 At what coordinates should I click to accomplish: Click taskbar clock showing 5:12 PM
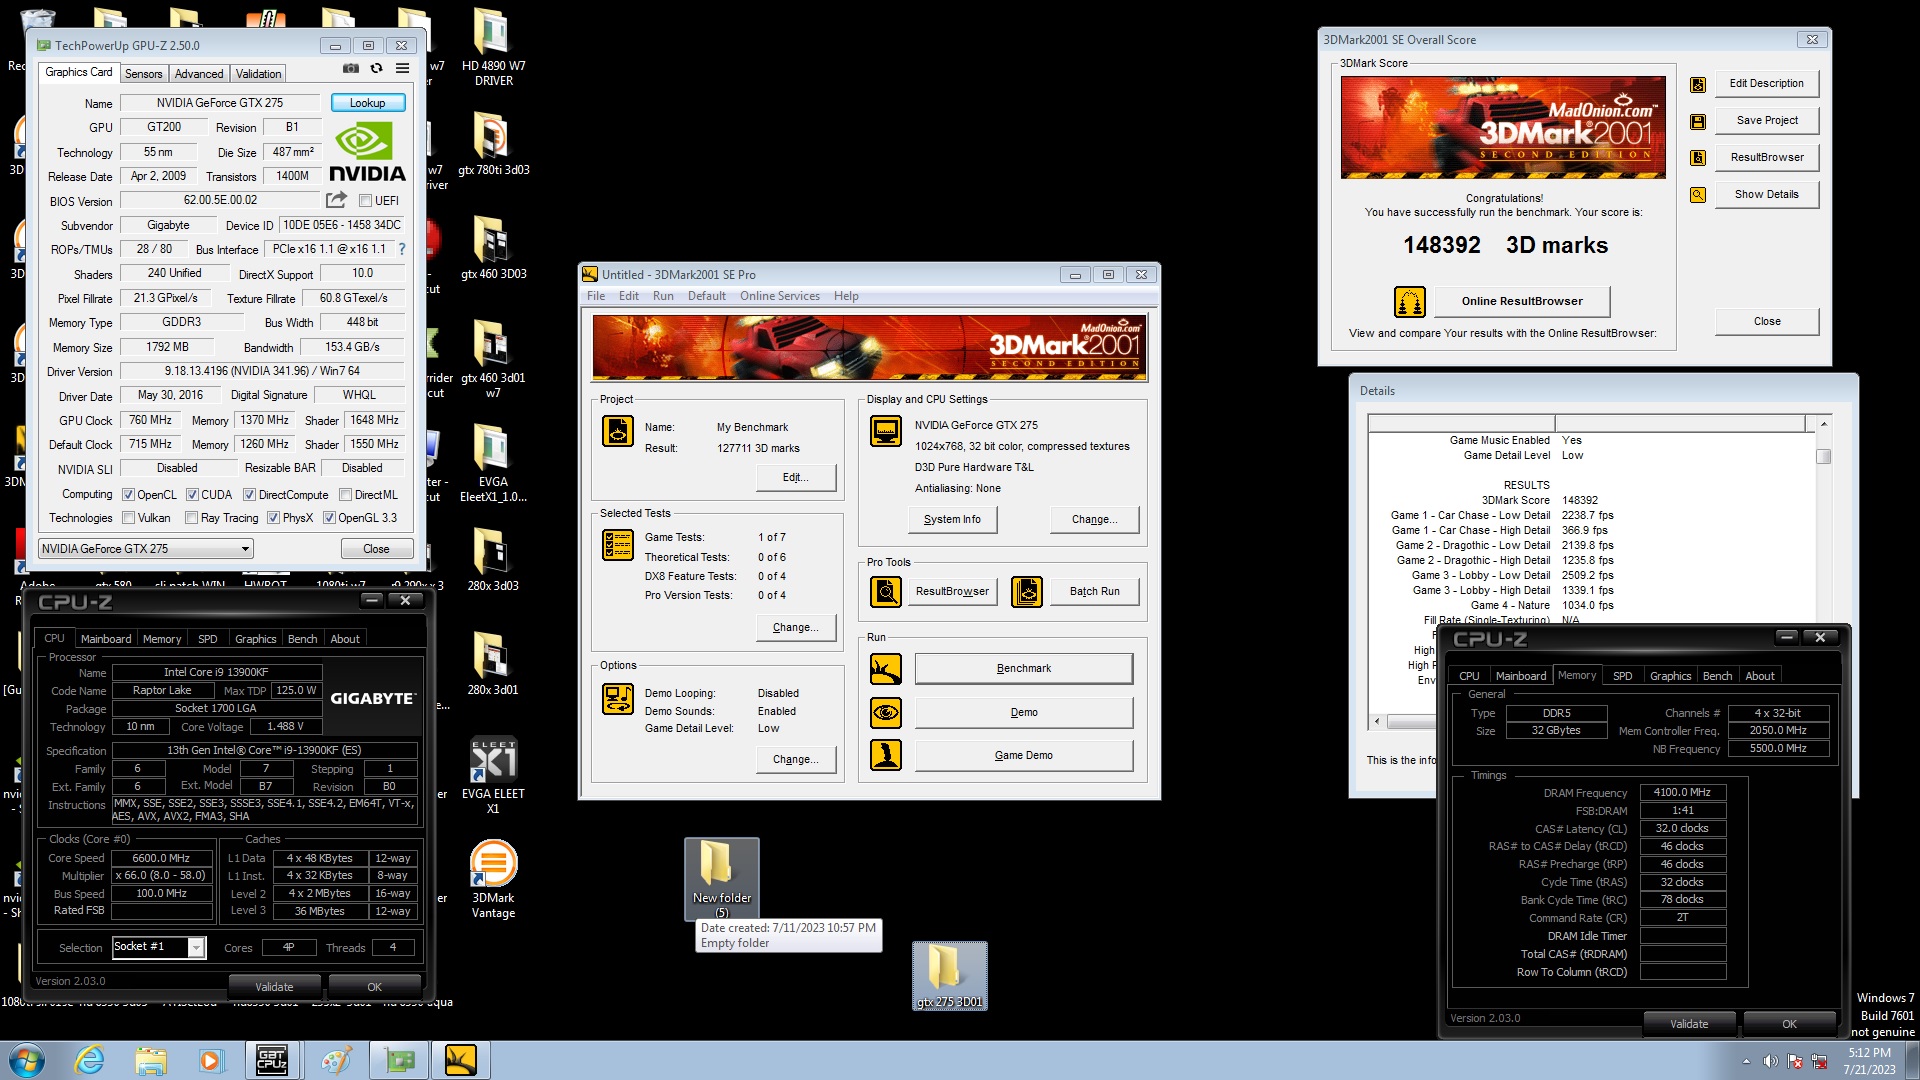tap(1868, 1061)
